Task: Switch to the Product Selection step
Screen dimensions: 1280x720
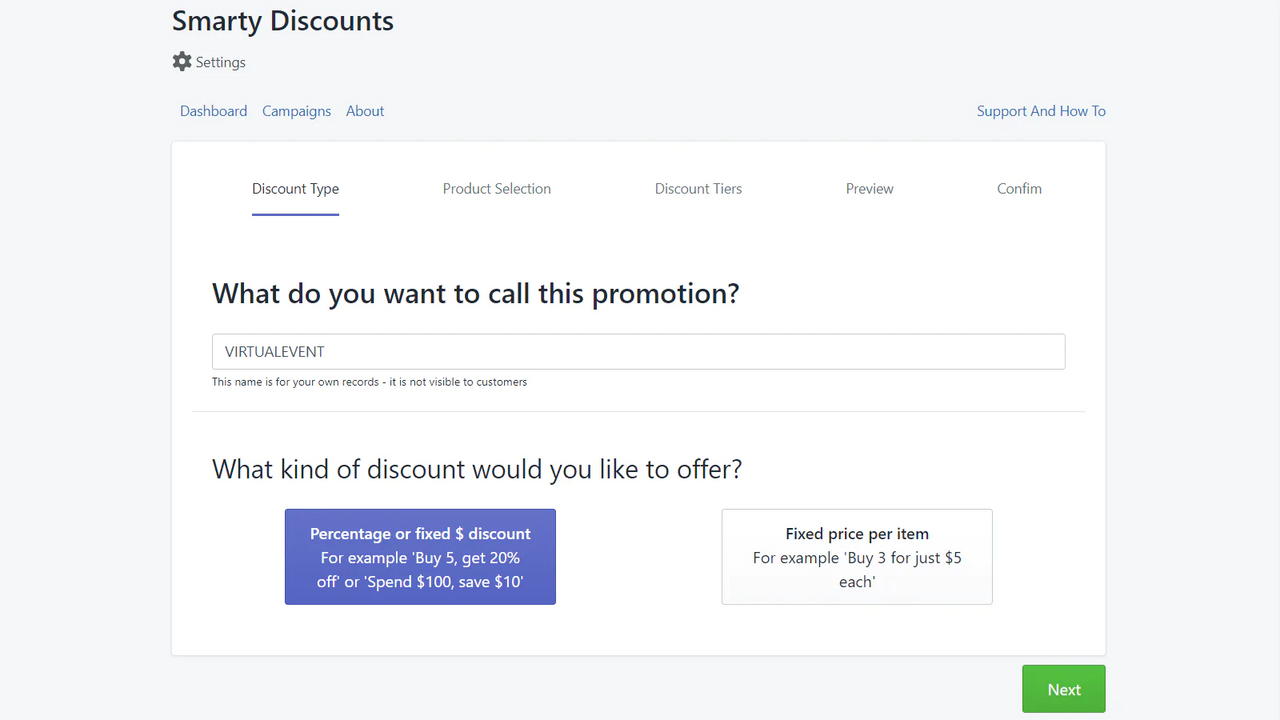Action: click(497, 188)
